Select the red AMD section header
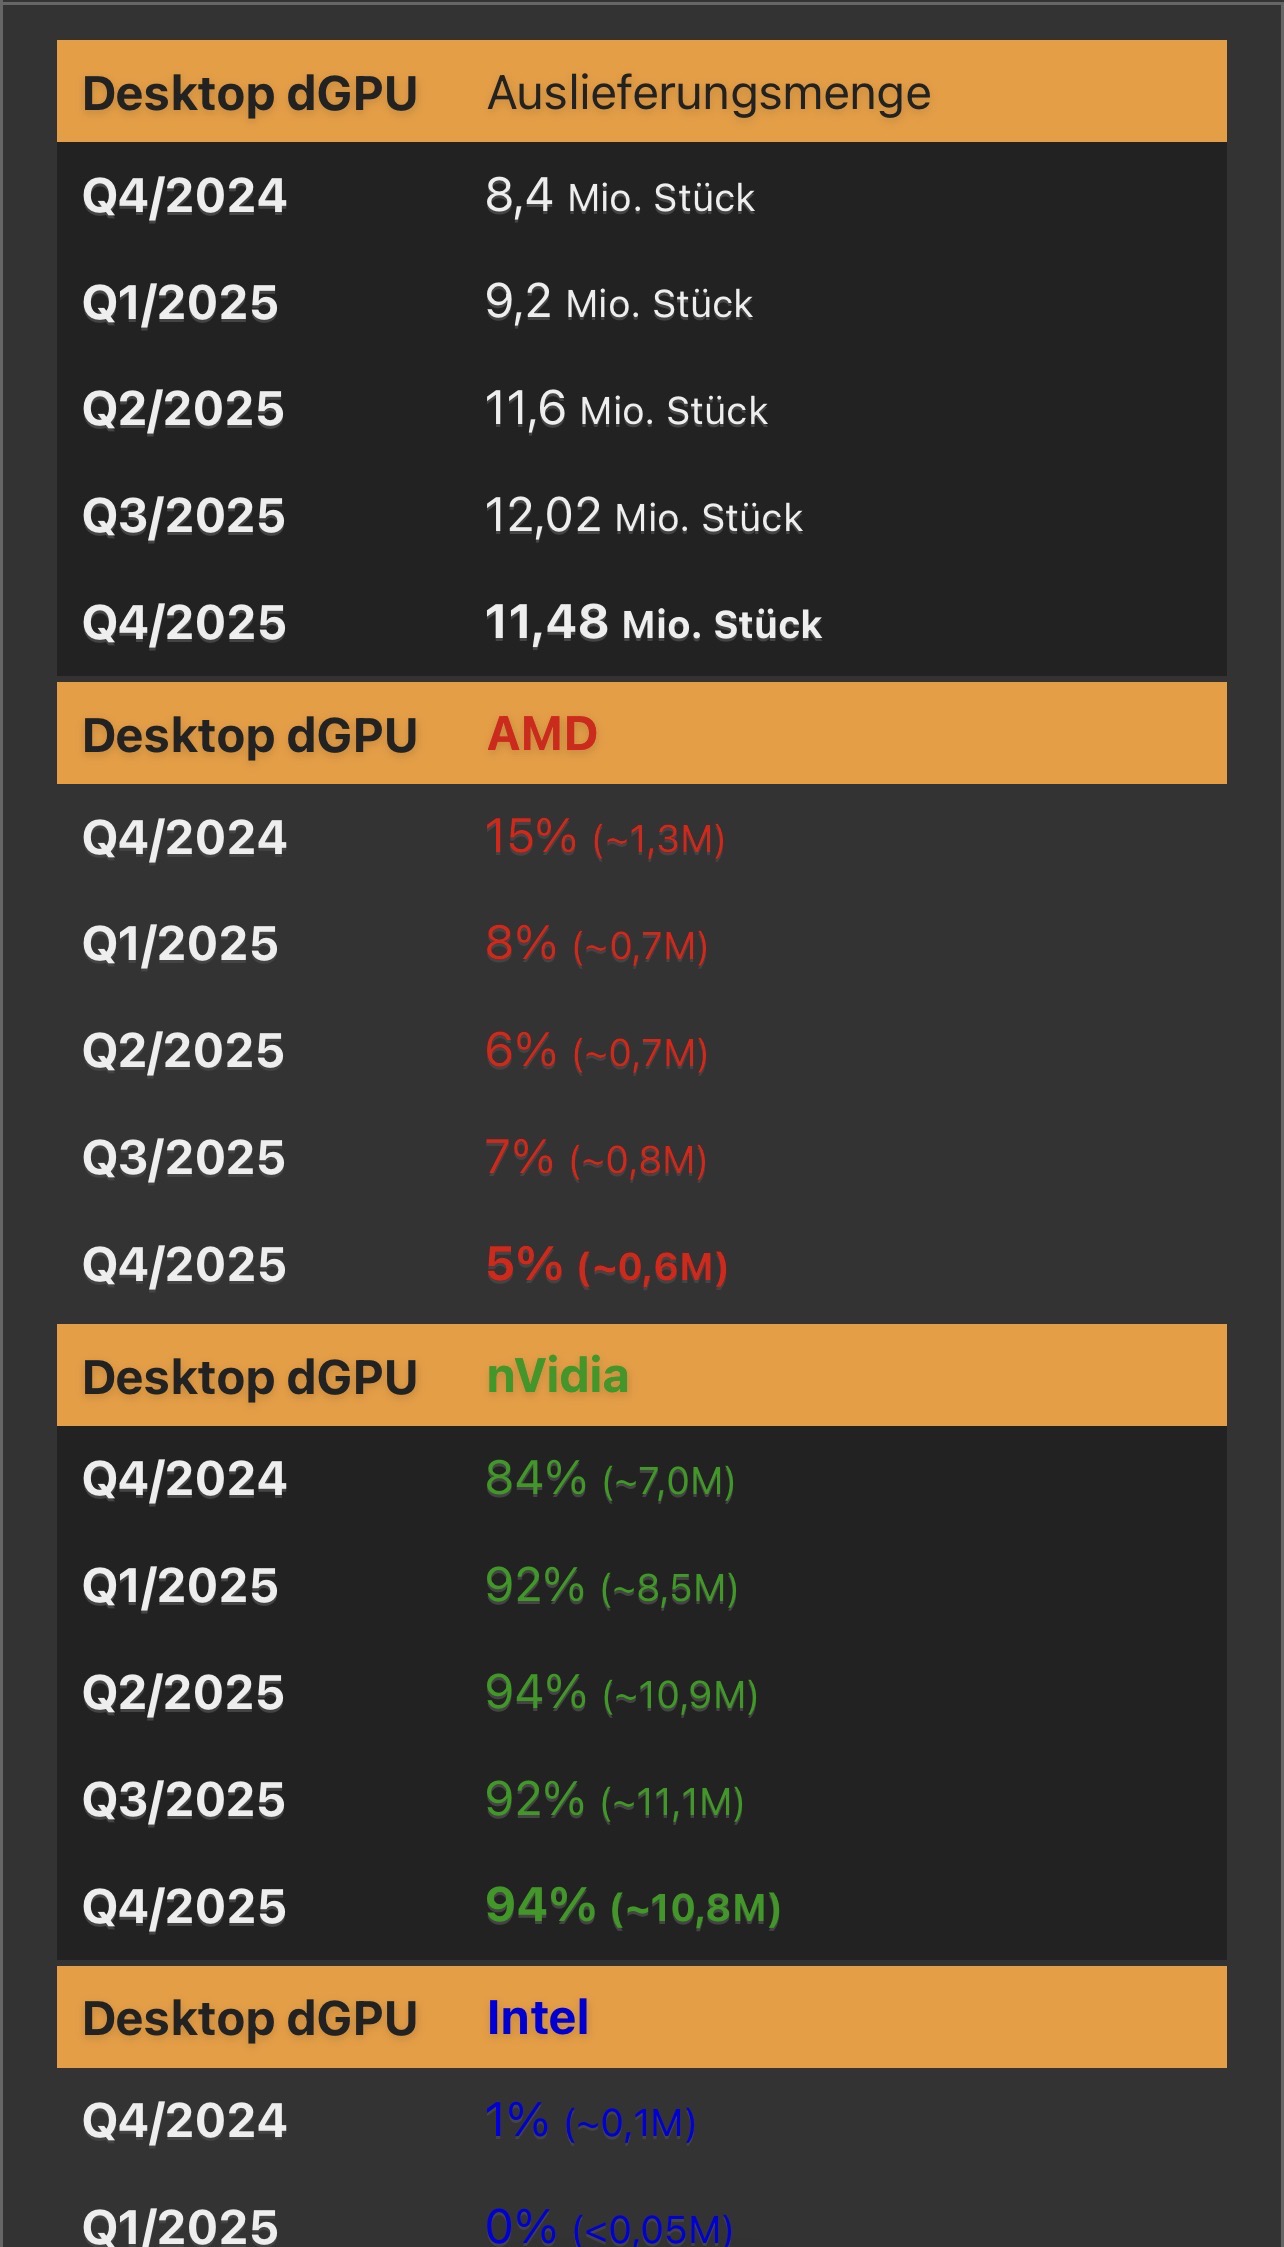Screen dimensions: 1284x2247 point(542,734)
